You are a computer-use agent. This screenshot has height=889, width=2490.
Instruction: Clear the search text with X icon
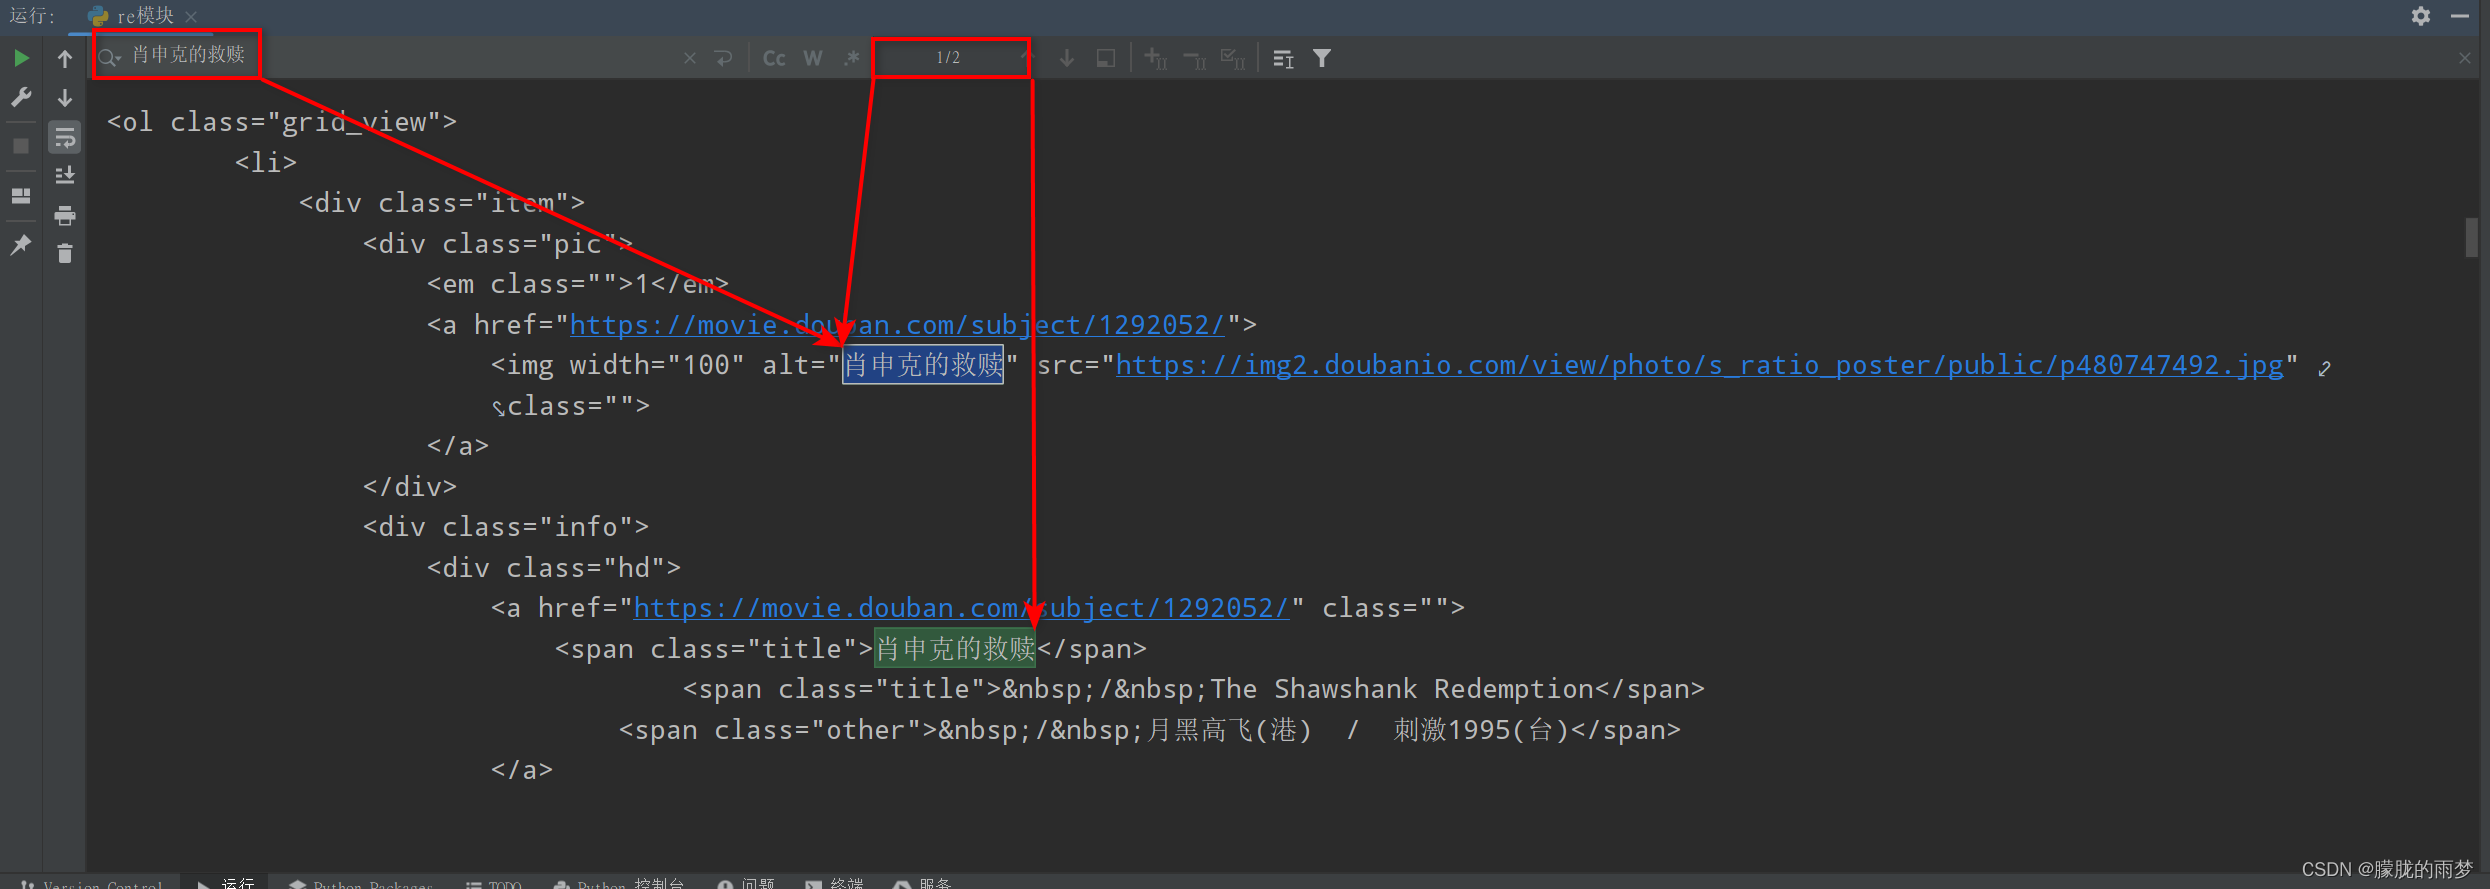pyautogui.click(x=690, y=58)
